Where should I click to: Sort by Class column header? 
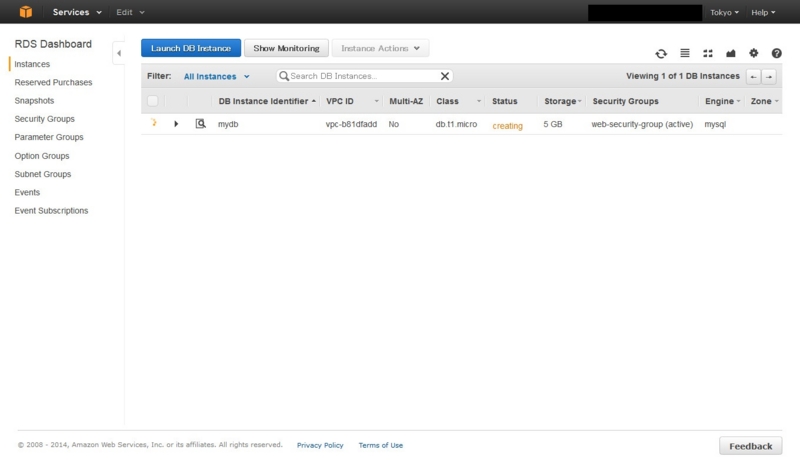click(458, 101)
